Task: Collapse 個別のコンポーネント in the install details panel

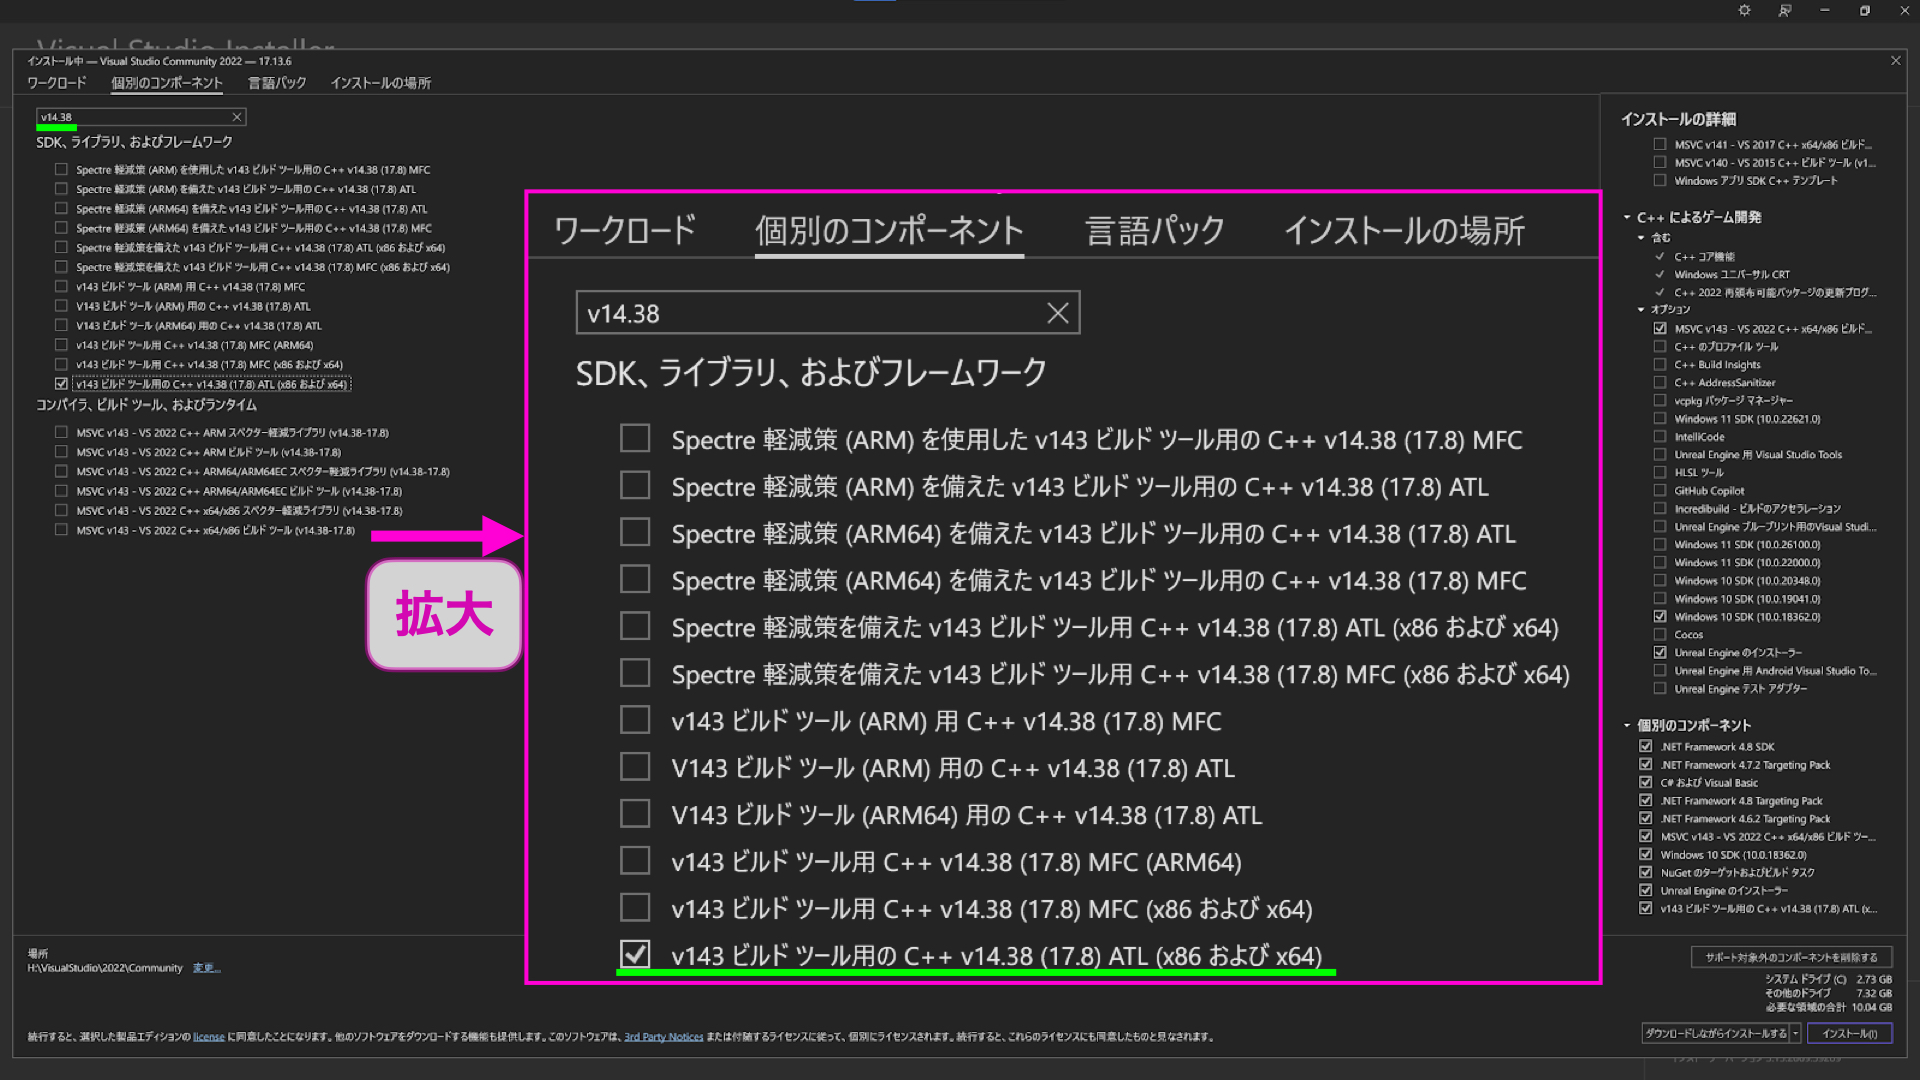Action: [1627, 725]
